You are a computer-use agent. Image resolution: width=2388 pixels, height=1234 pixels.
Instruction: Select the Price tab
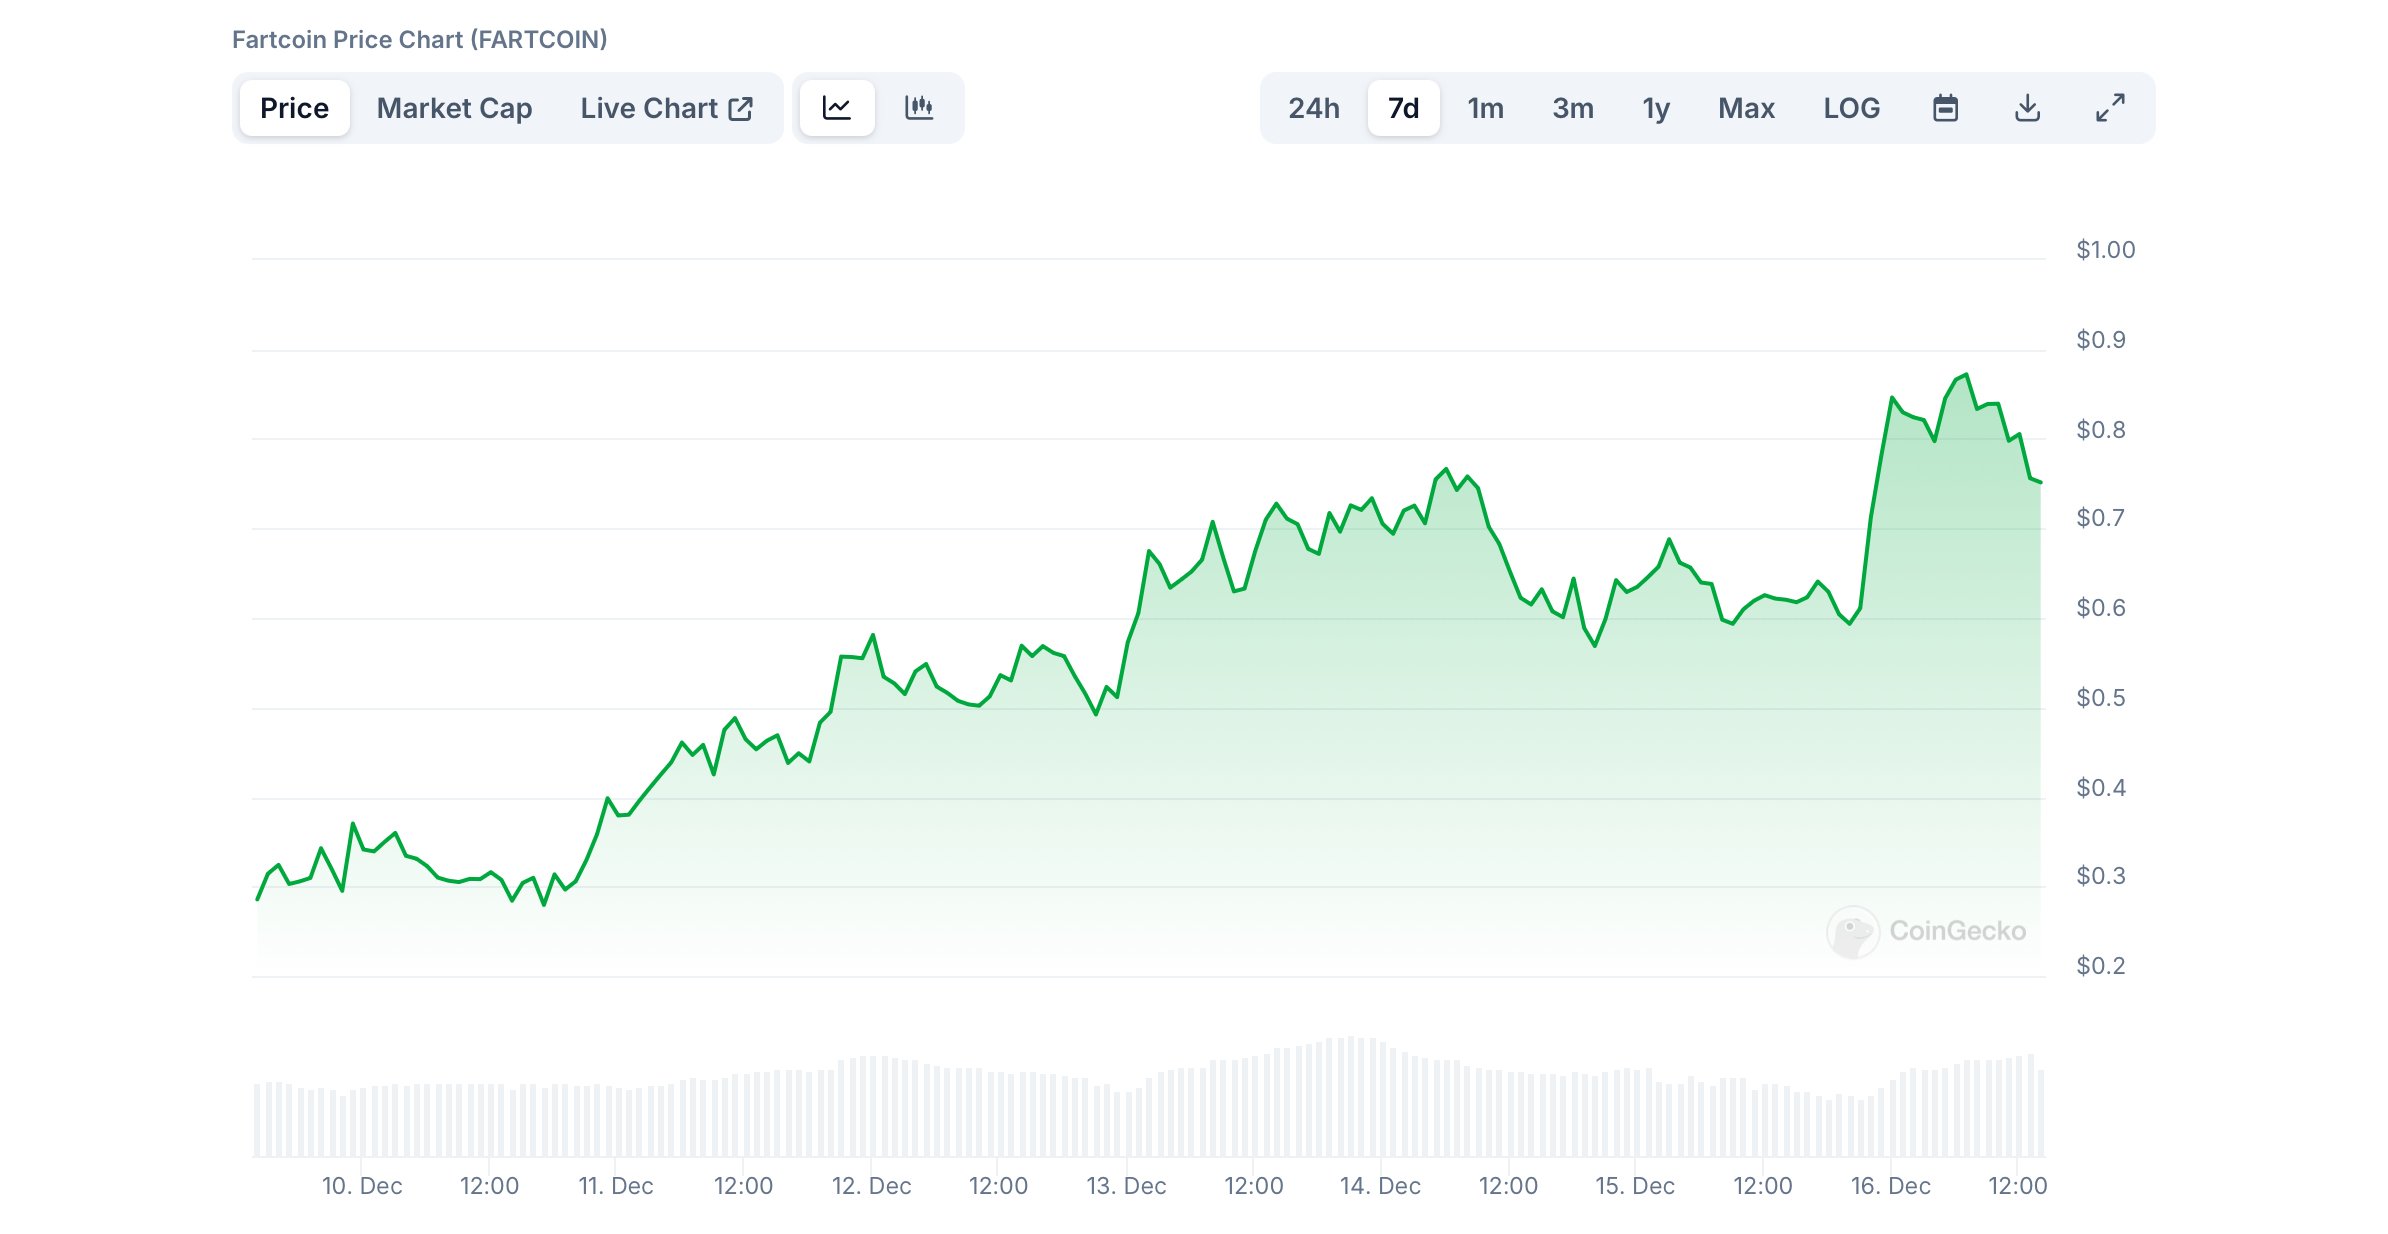click(294, 108)
